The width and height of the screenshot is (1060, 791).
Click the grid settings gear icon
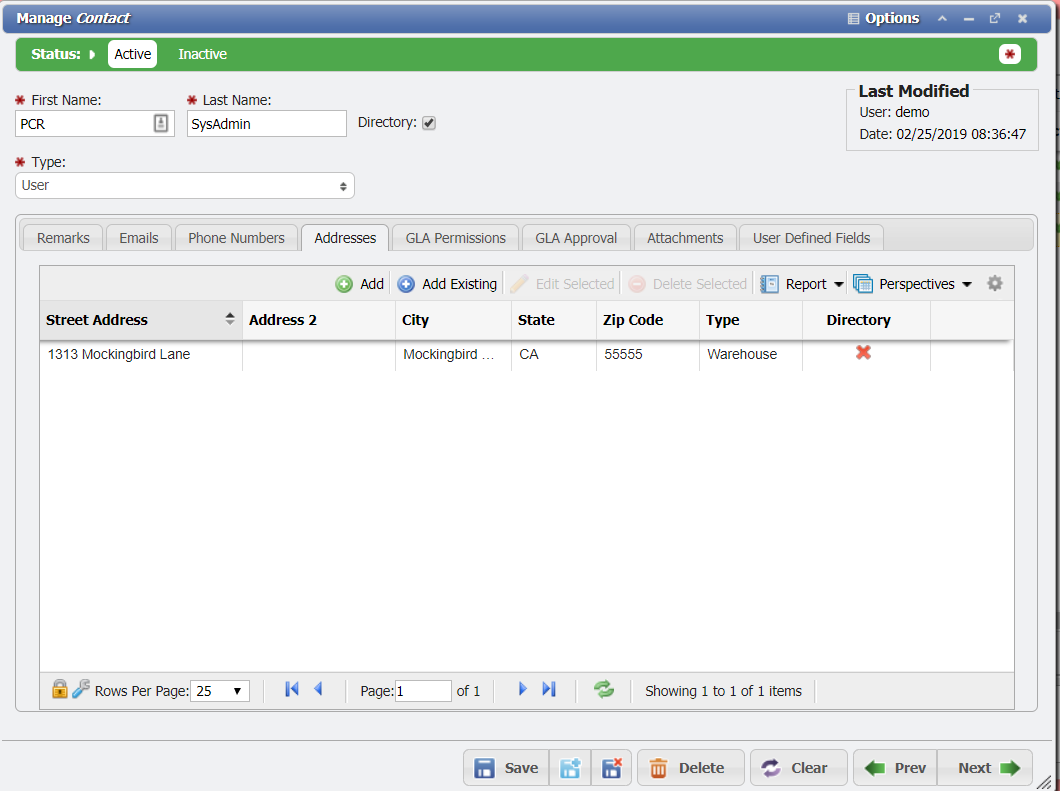(x=994, y=284)
